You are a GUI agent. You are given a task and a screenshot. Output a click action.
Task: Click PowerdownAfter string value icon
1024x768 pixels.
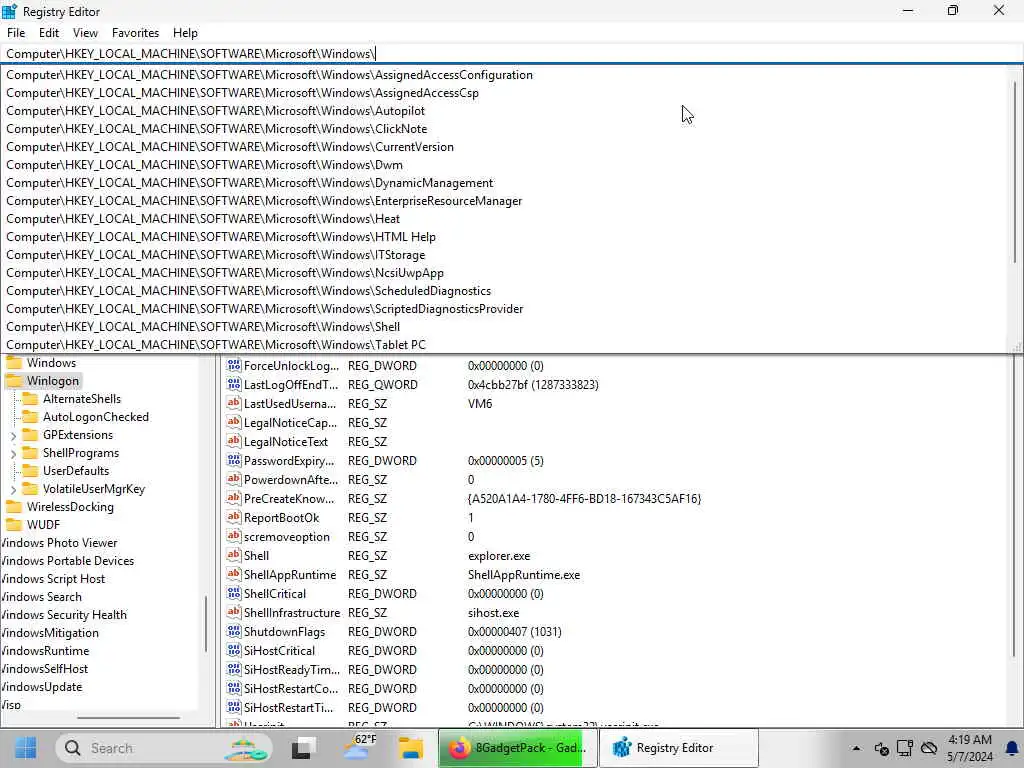233,479
